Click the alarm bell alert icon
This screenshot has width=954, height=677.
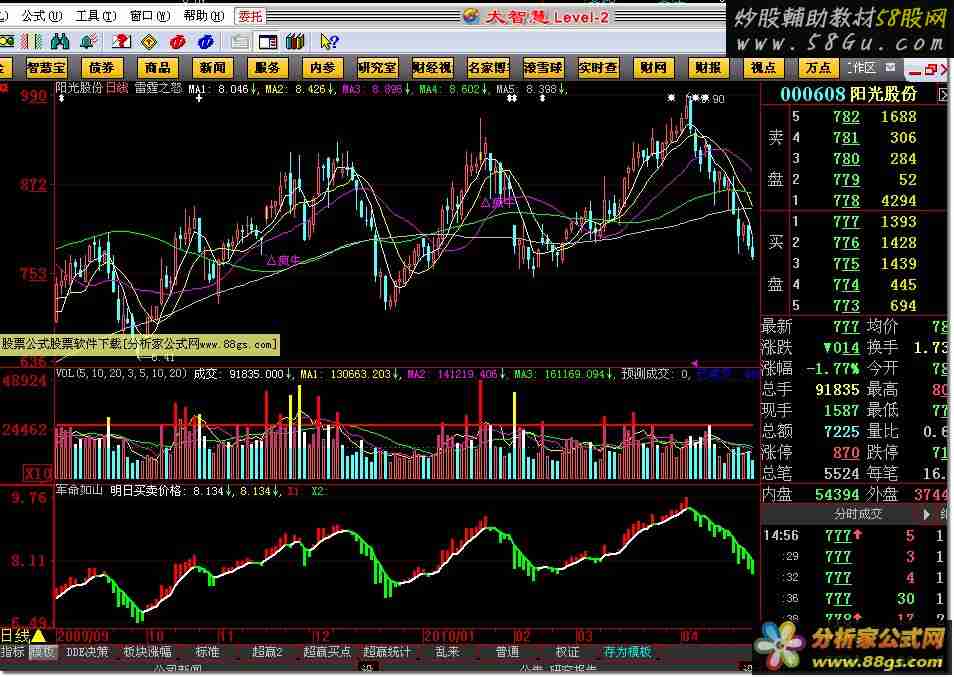[x=88, y=41]
